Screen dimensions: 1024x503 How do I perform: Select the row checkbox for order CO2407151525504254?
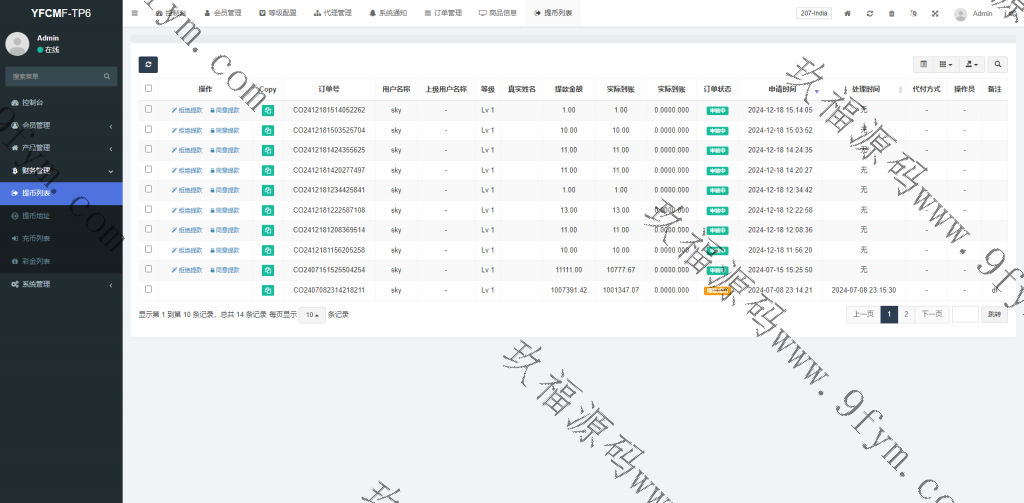tap(148, 269)
